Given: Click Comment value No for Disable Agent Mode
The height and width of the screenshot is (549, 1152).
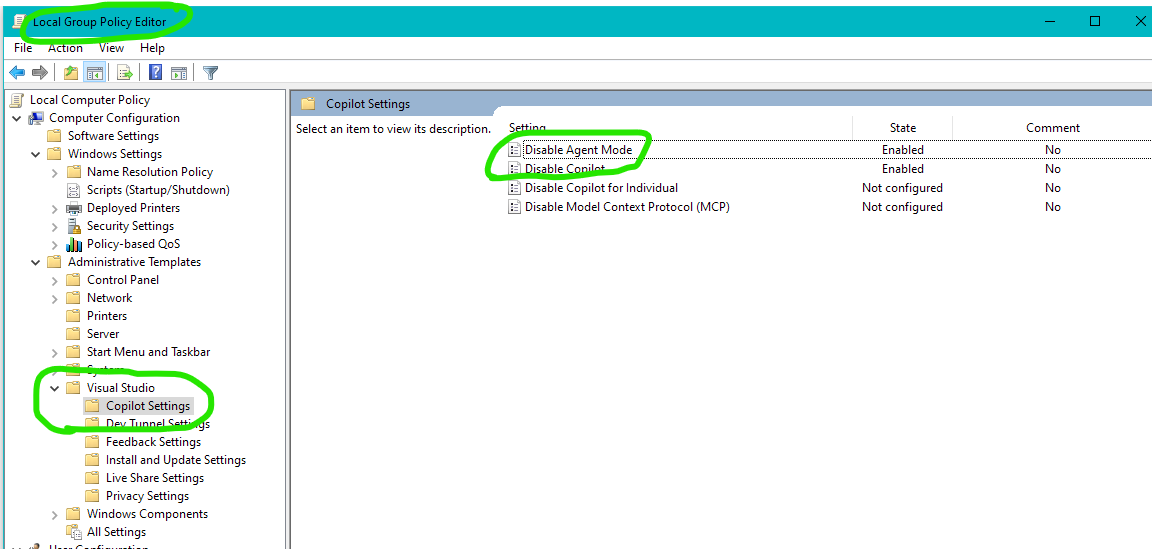Looking at the screenshot, I should pos(1053,150).
